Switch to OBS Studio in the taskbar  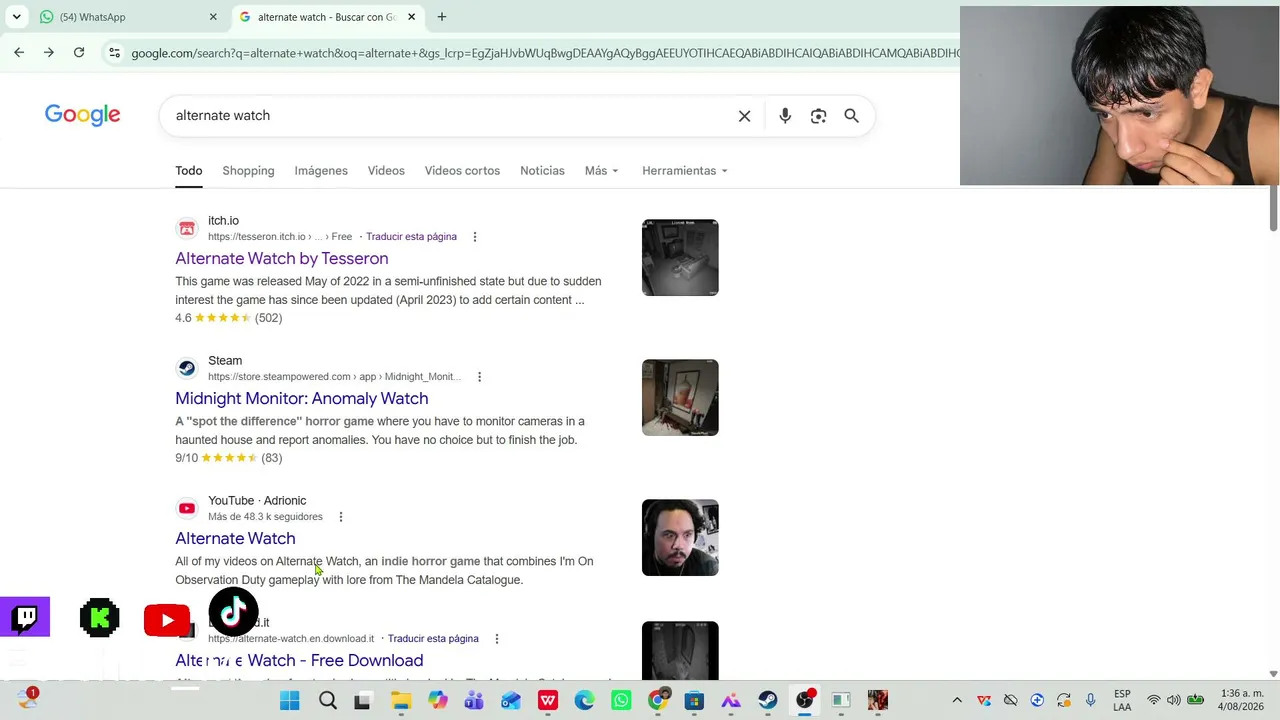pyautogui.click(x=805, y=701)
